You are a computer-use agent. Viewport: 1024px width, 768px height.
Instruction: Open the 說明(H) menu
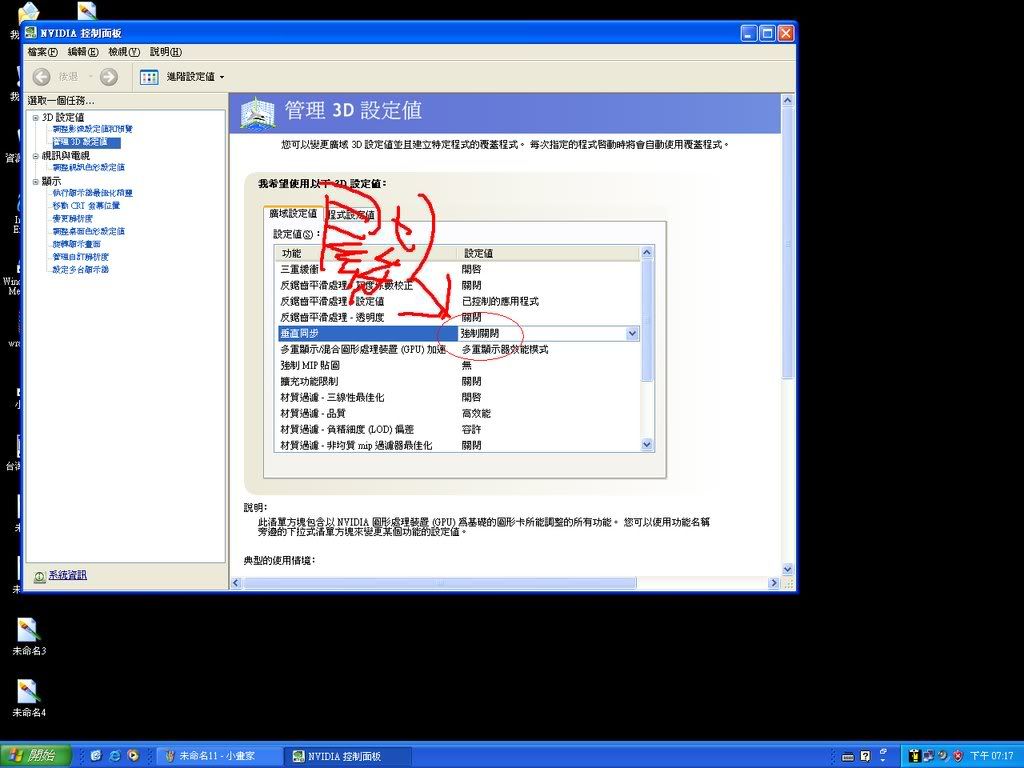click(165, 52)
